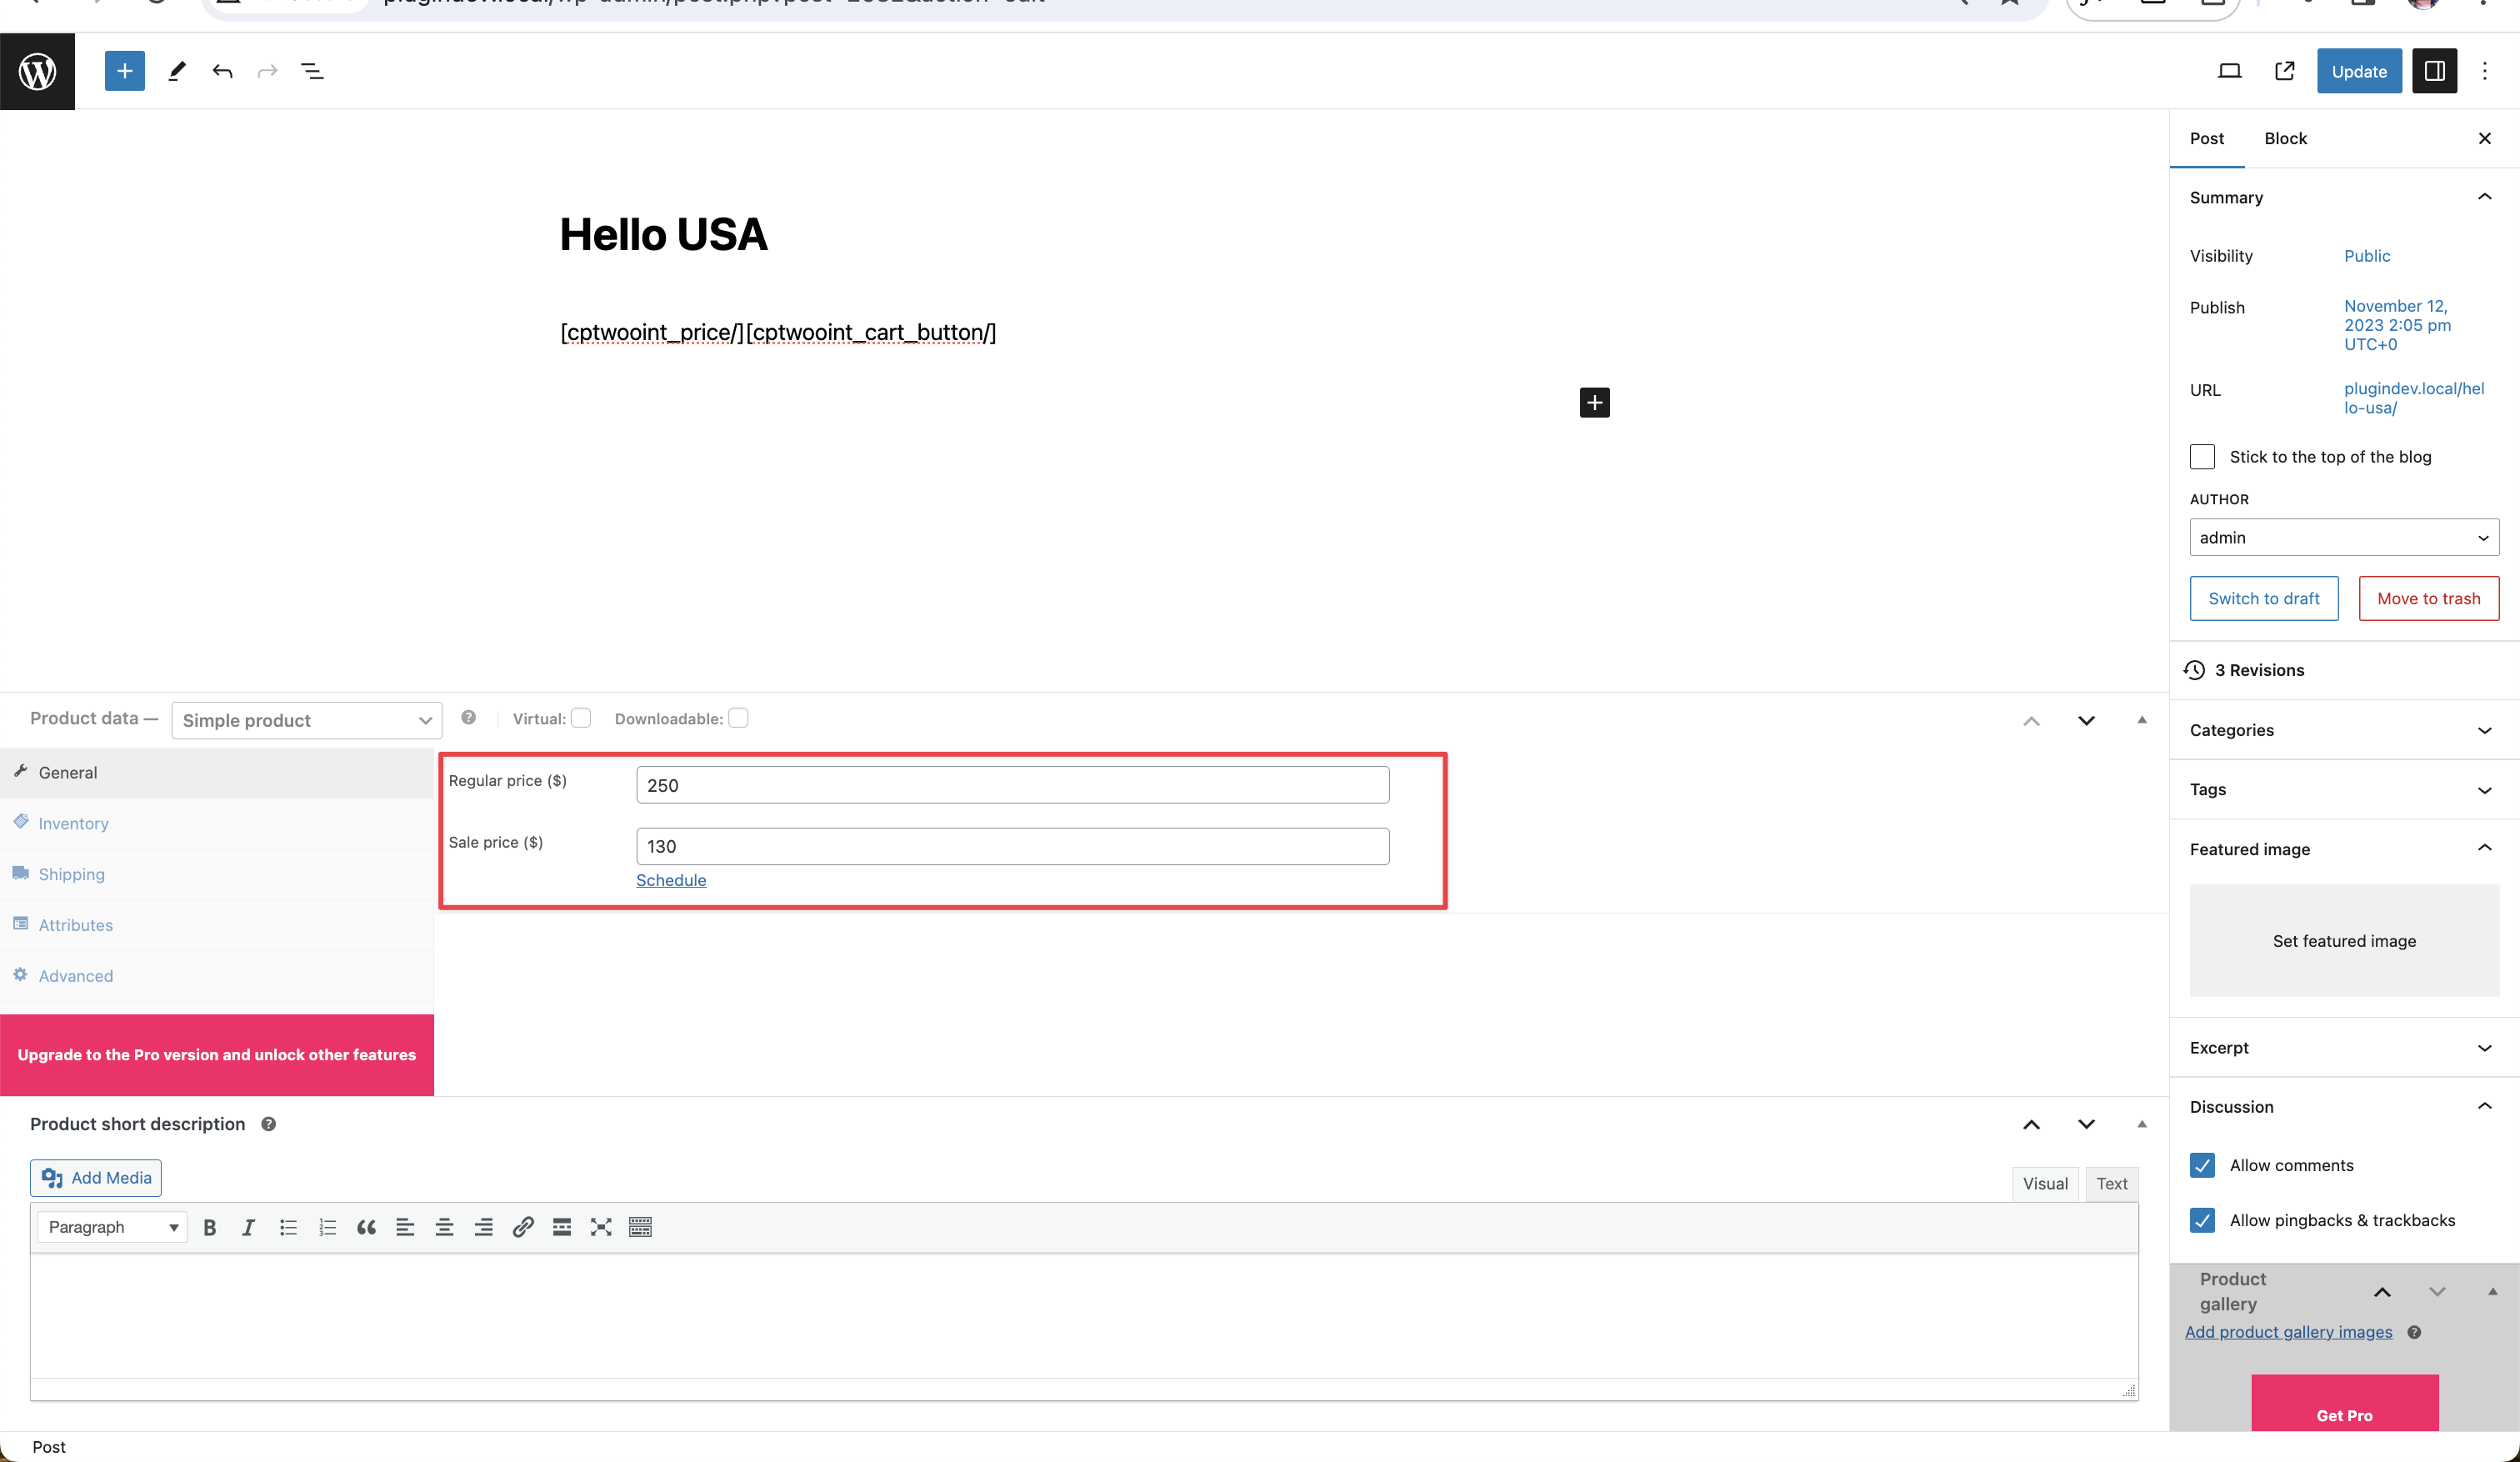Viewport: 2520px width, 1462px height.
Task: Open the admin author dropdown
Action: coord(2343,537)
